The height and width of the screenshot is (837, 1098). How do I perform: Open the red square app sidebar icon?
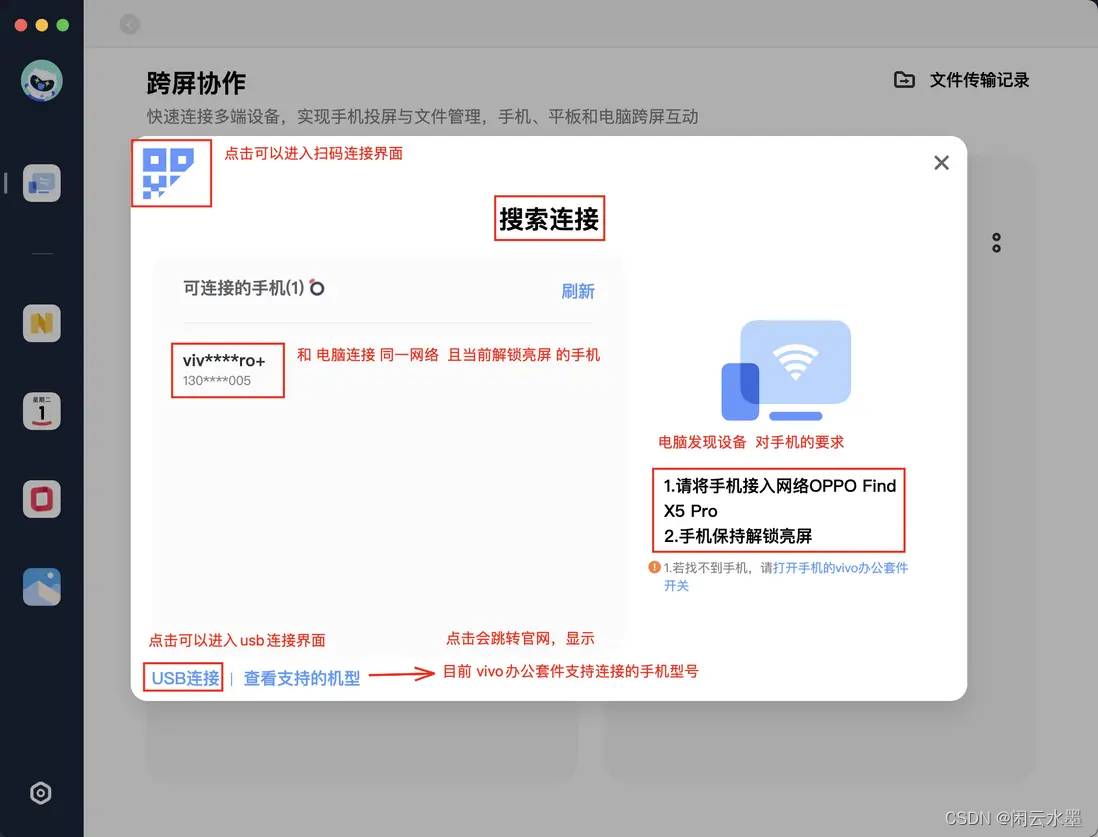pos(41,499)
